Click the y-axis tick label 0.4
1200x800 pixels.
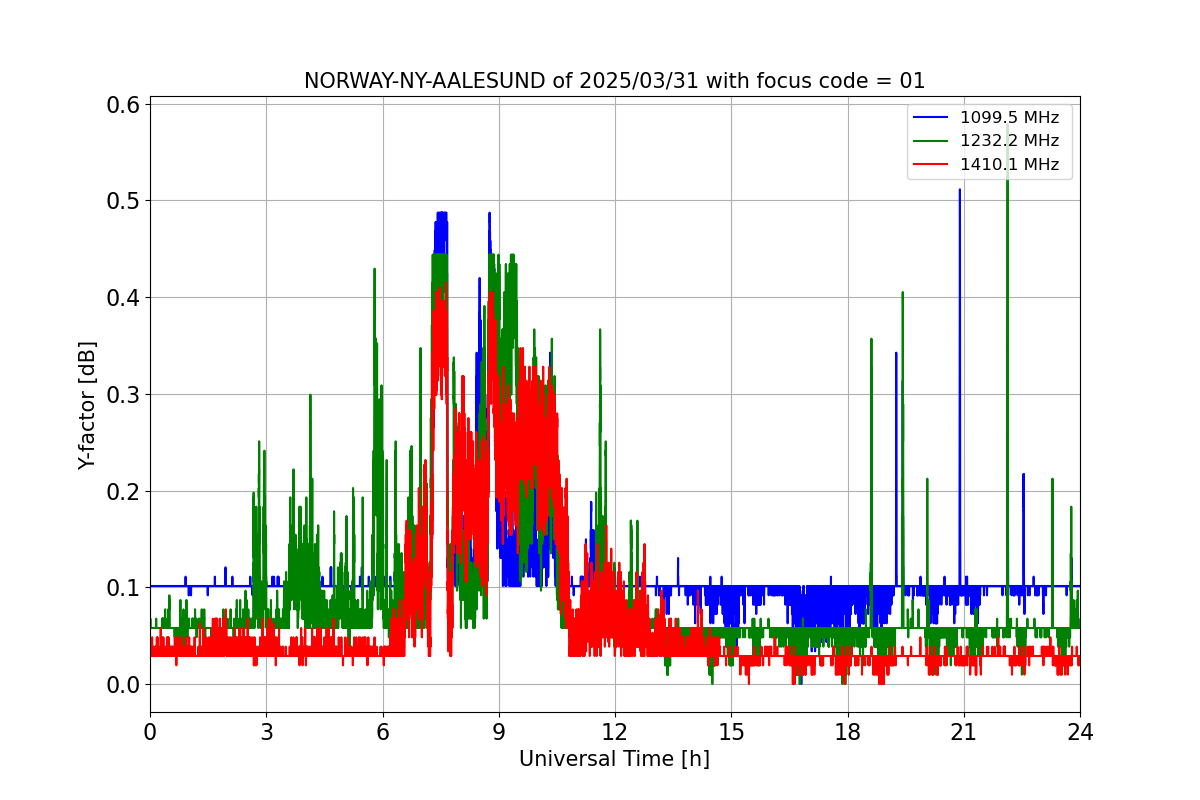(123, 298)
